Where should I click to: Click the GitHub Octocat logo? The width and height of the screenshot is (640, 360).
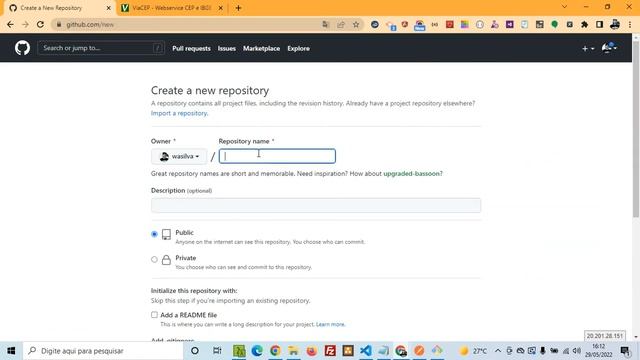22,48
